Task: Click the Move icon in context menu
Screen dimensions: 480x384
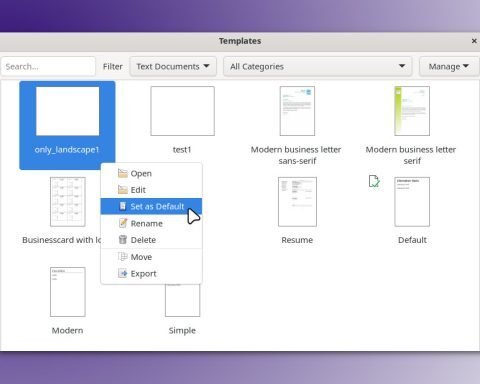Action: (123, 257)
